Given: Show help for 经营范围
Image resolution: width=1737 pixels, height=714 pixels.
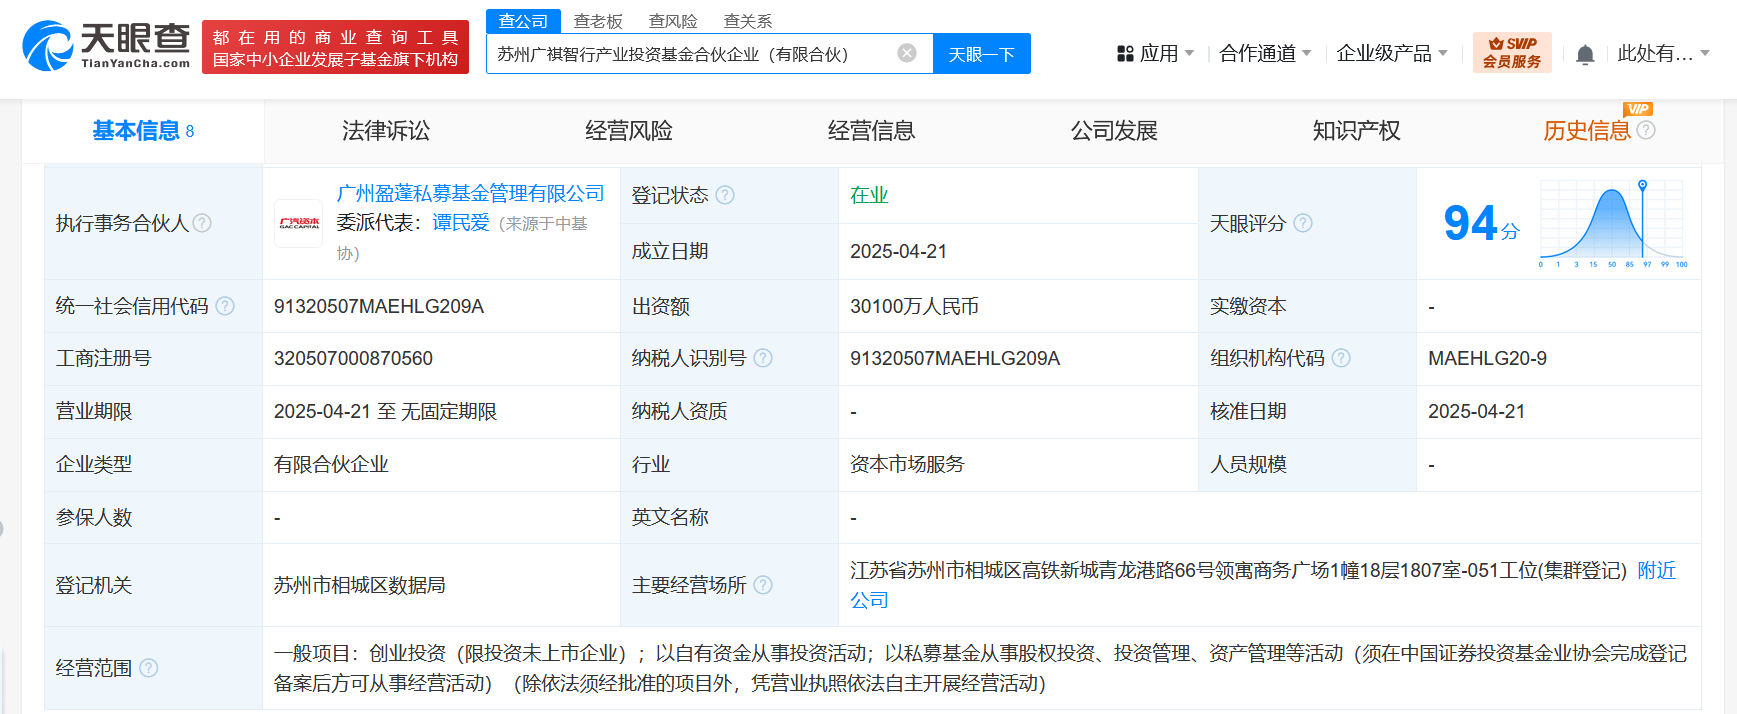Looking at the screenshot, I should [149, 668].
